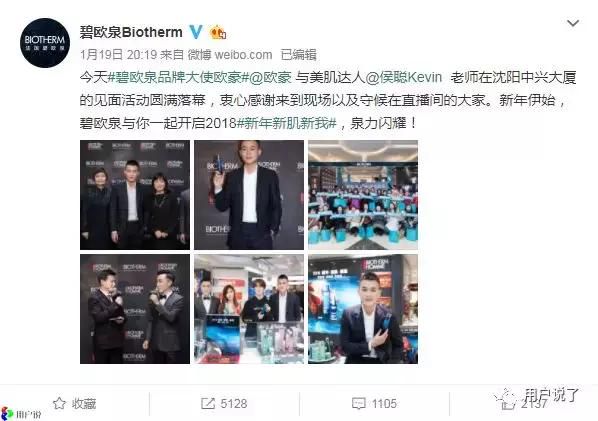Open mention @侯聪Kevin
The image size is (598, 421).
pos(403,77)
